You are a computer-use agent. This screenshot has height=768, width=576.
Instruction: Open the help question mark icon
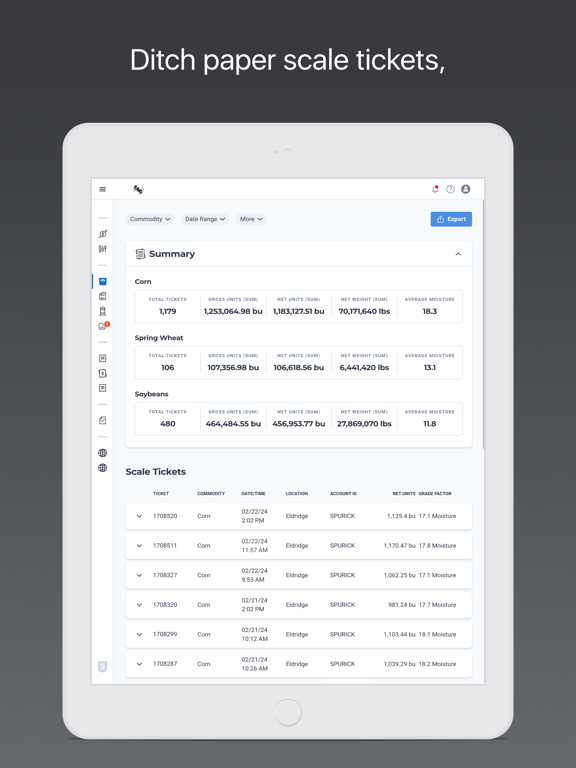(x=450, y=189)
